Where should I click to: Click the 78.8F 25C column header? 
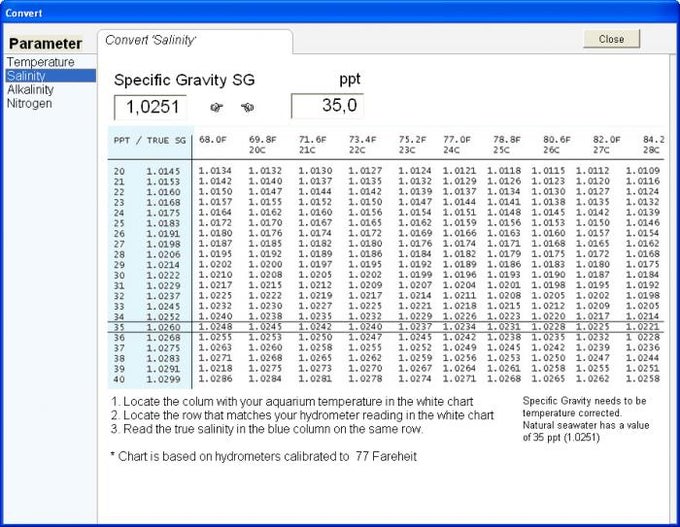point(507,145)
